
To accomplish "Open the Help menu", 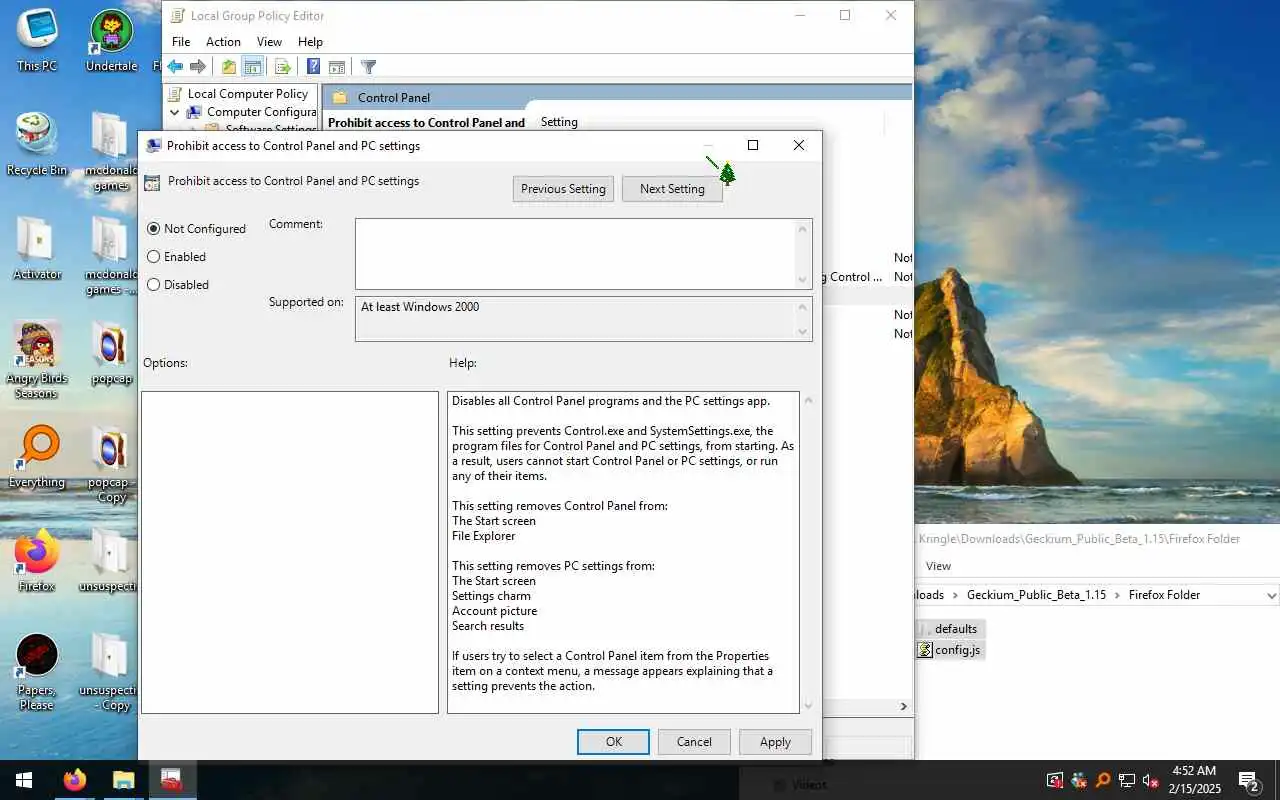I will coord(310,42).
